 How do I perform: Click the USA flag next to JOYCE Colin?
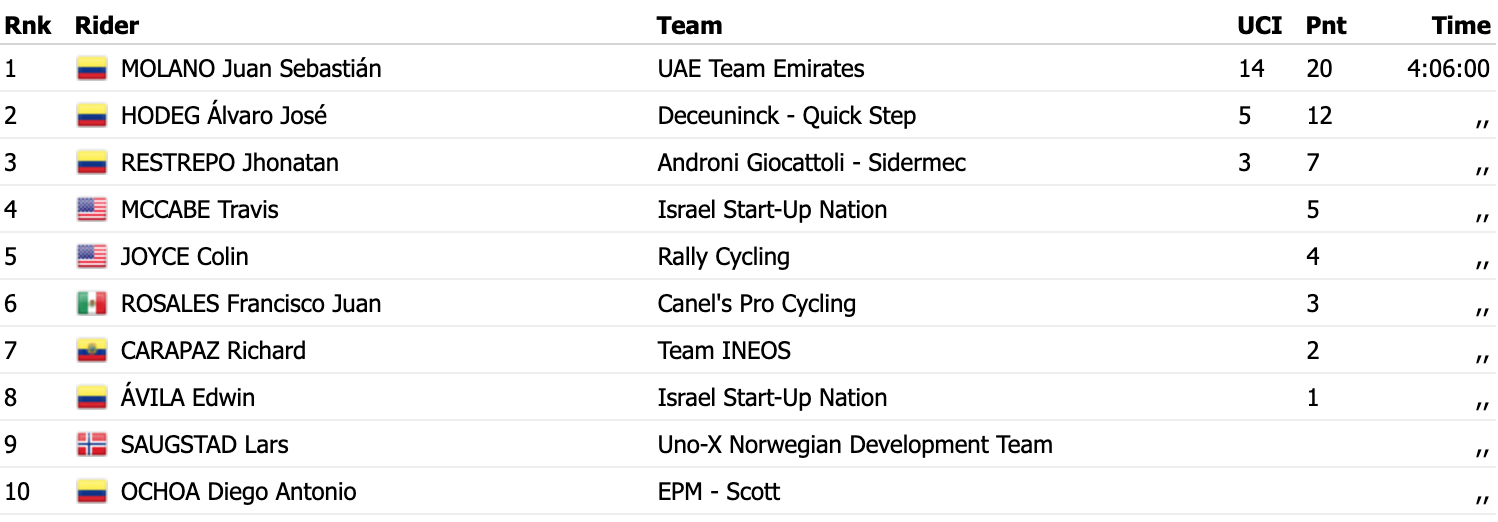coord(92,257)
